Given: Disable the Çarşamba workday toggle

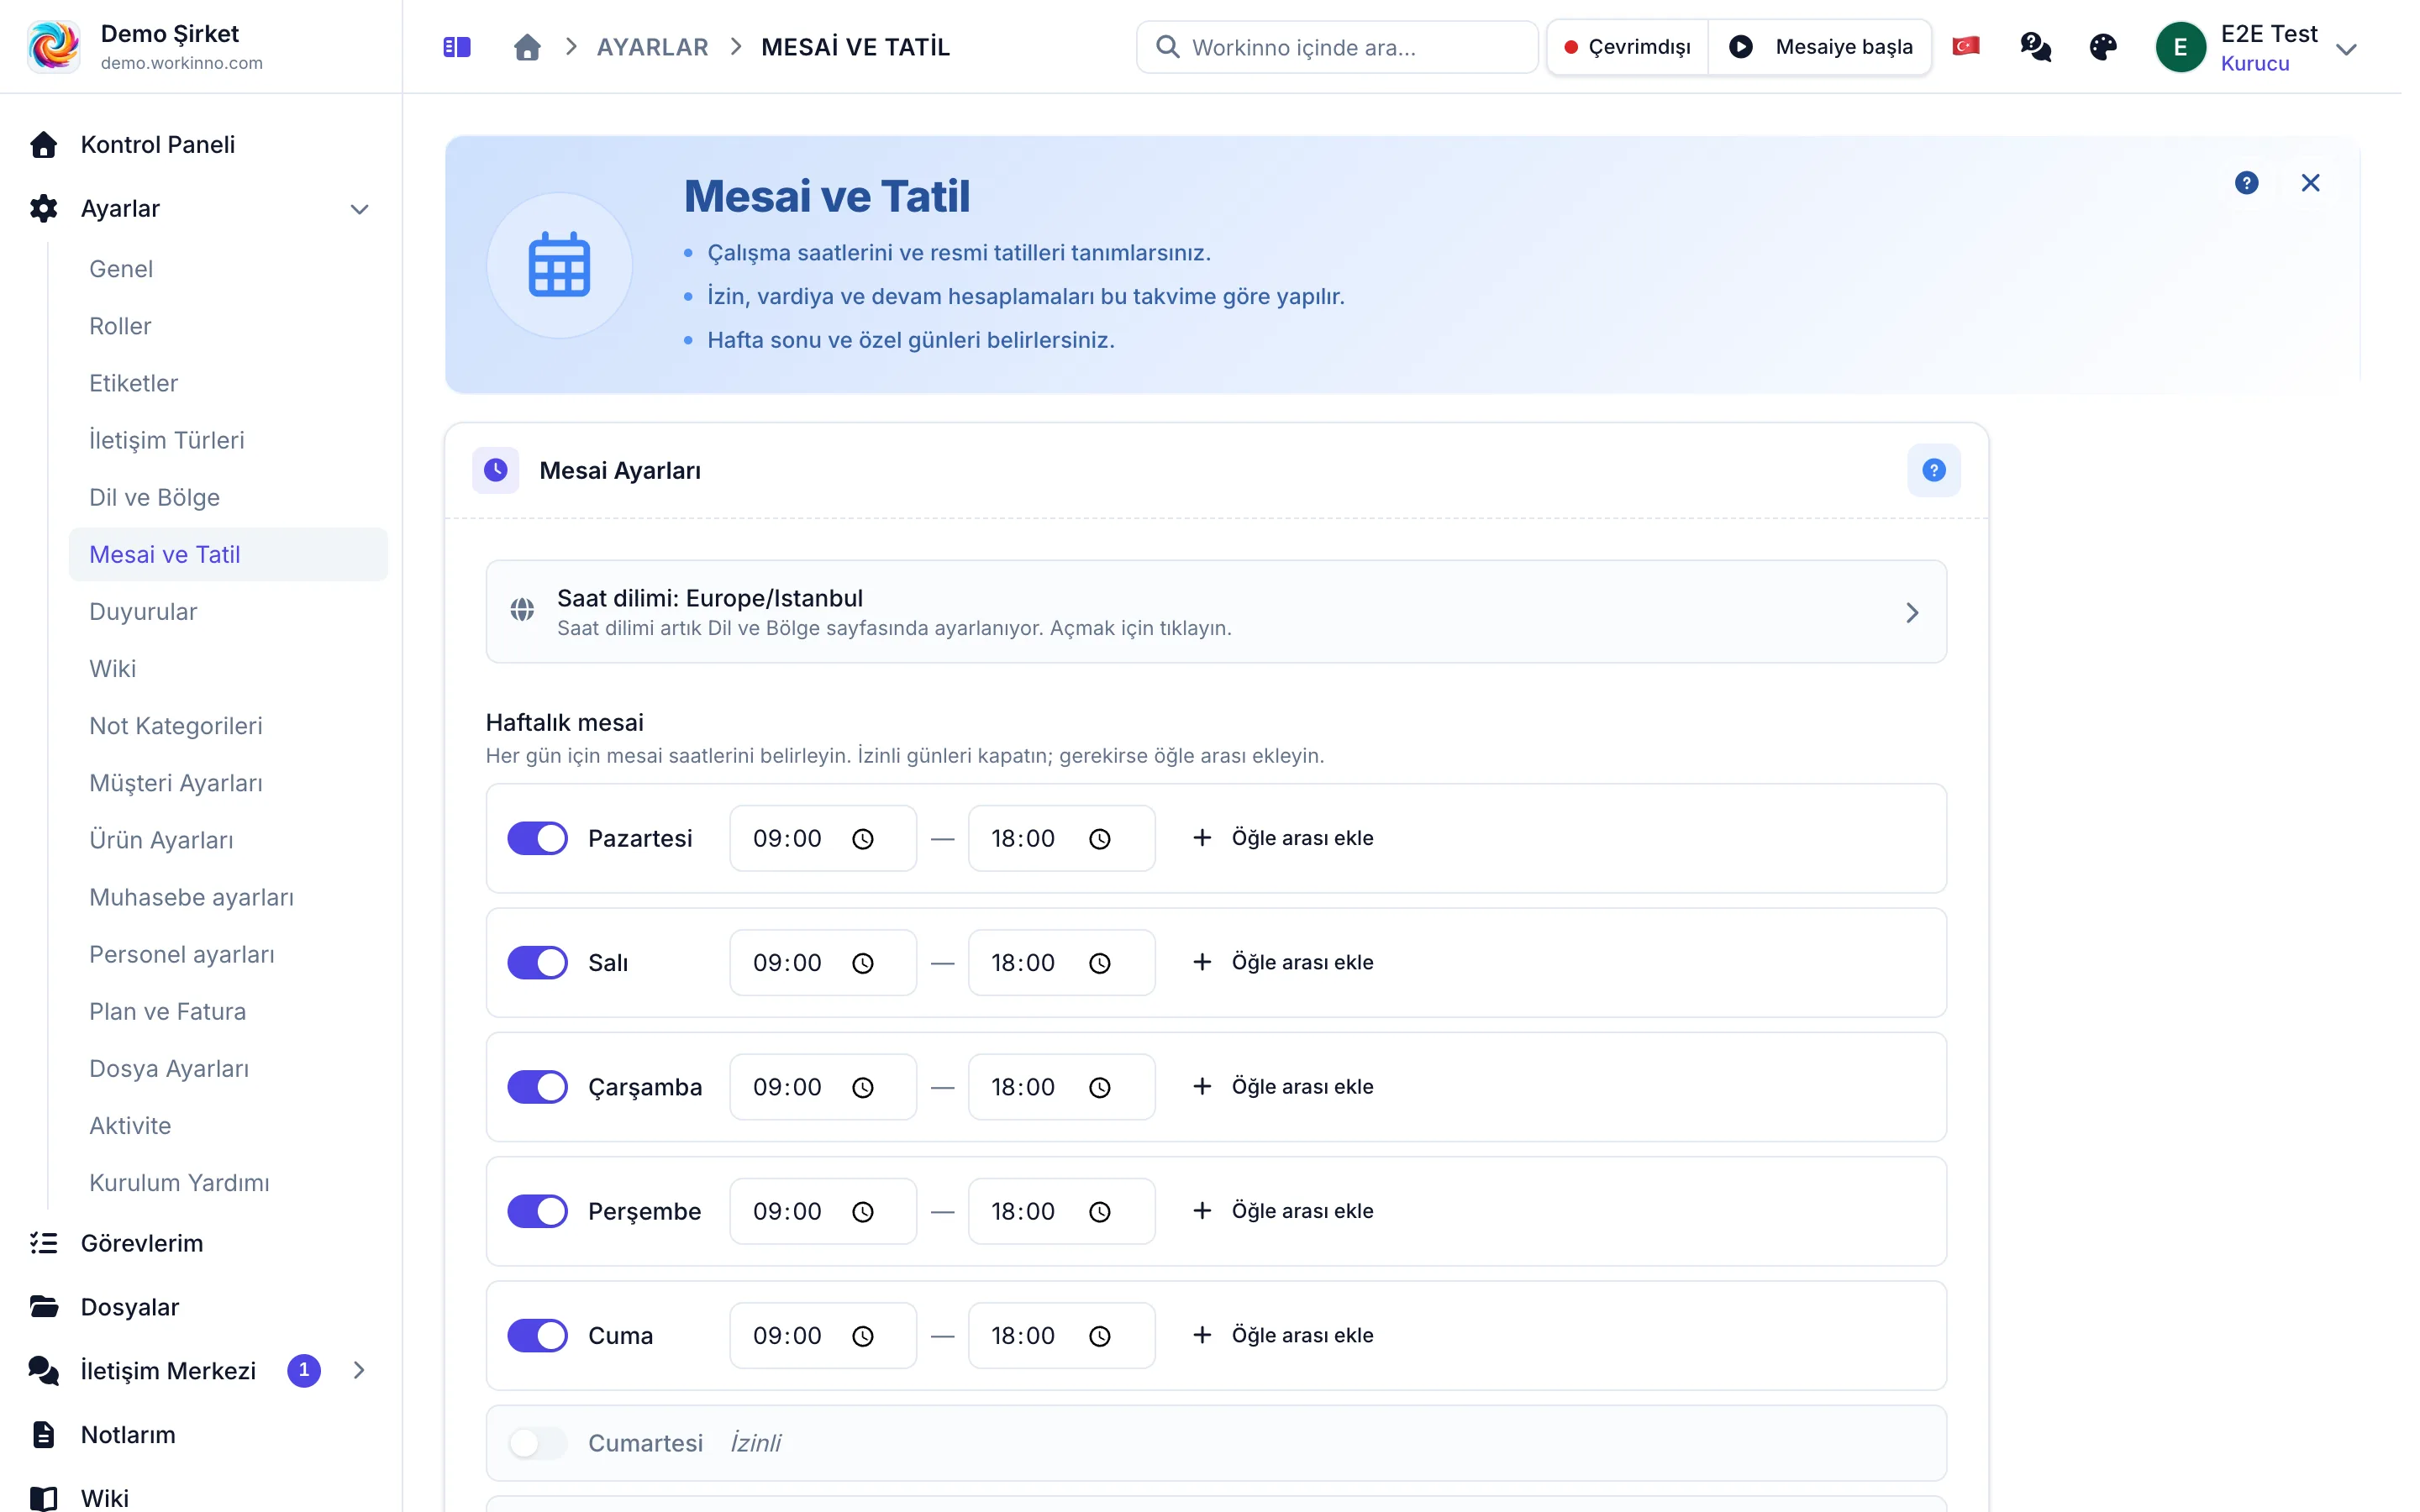Looking at the screenshot, I should (x=537, y=1087).
